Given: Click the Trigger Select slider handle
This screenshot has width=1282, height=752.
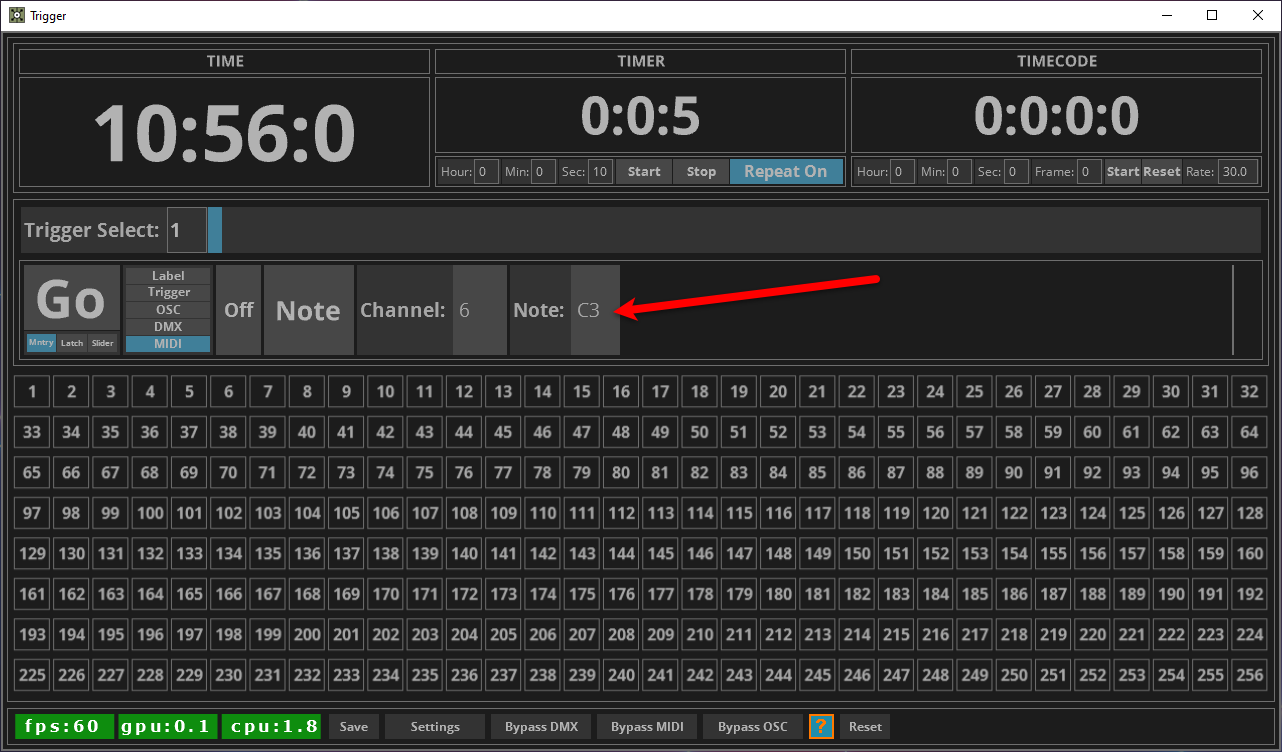Looking at the screenshot, I should pyautogui.click(x=214, y=230).
